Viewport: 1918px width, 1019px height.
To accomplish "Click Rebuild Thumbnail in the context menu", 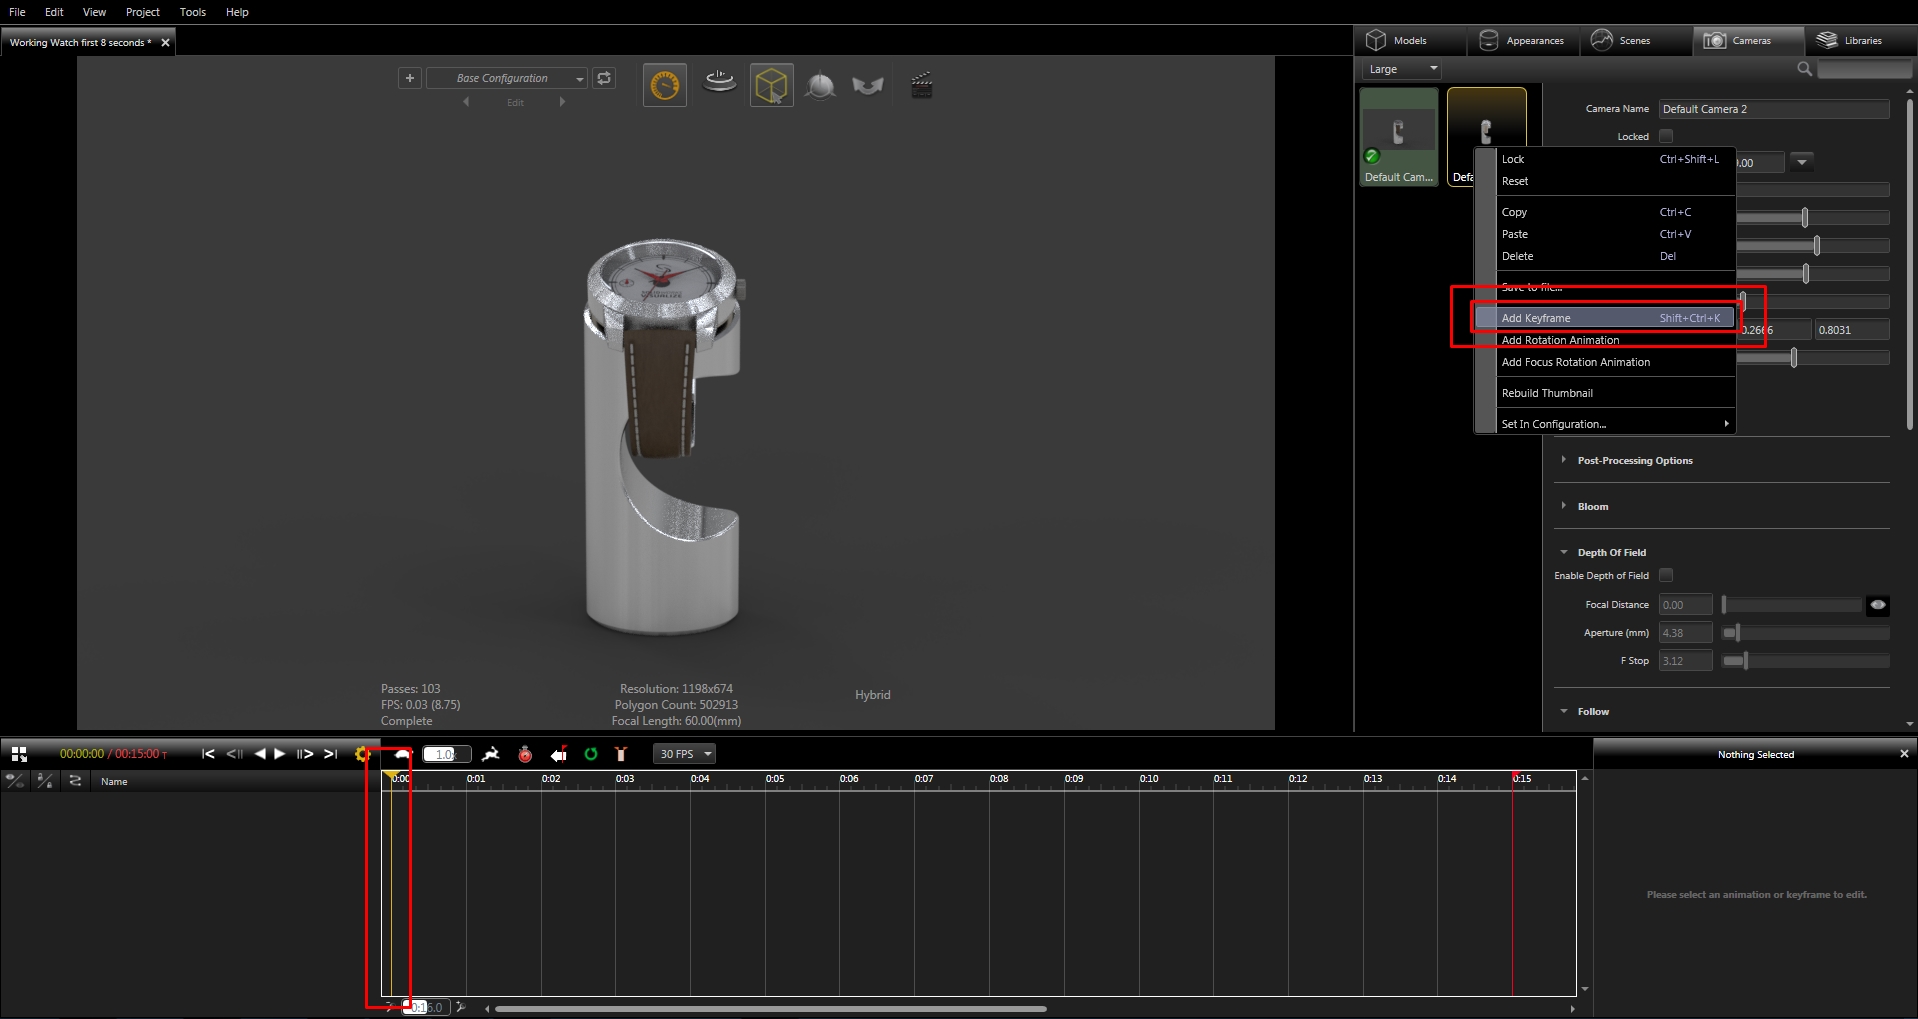I will [1547, 393].
